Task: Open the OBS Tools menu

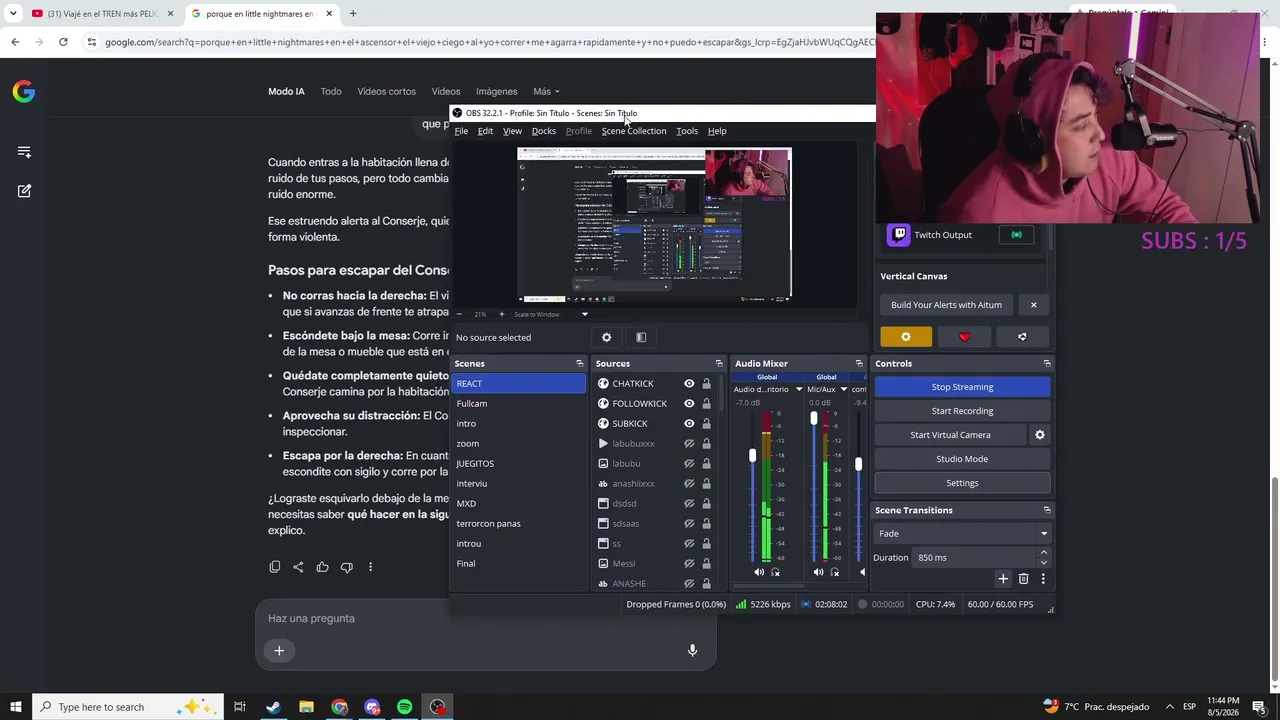Action: 687,131
